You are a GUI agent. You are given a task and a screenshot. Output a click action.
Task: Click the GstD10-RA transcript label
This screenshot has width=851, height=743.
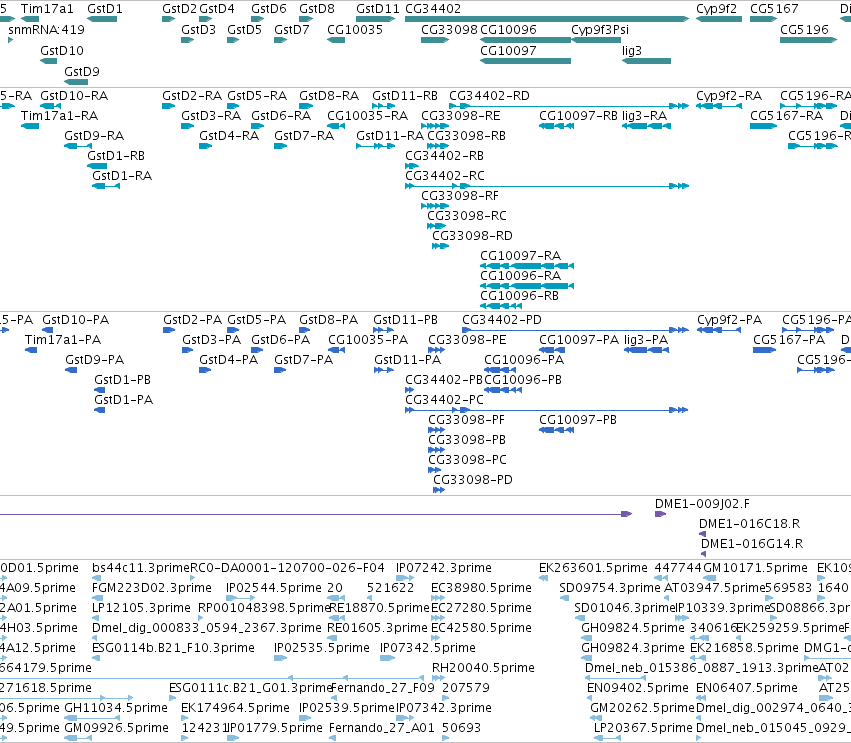click(74, 96)
